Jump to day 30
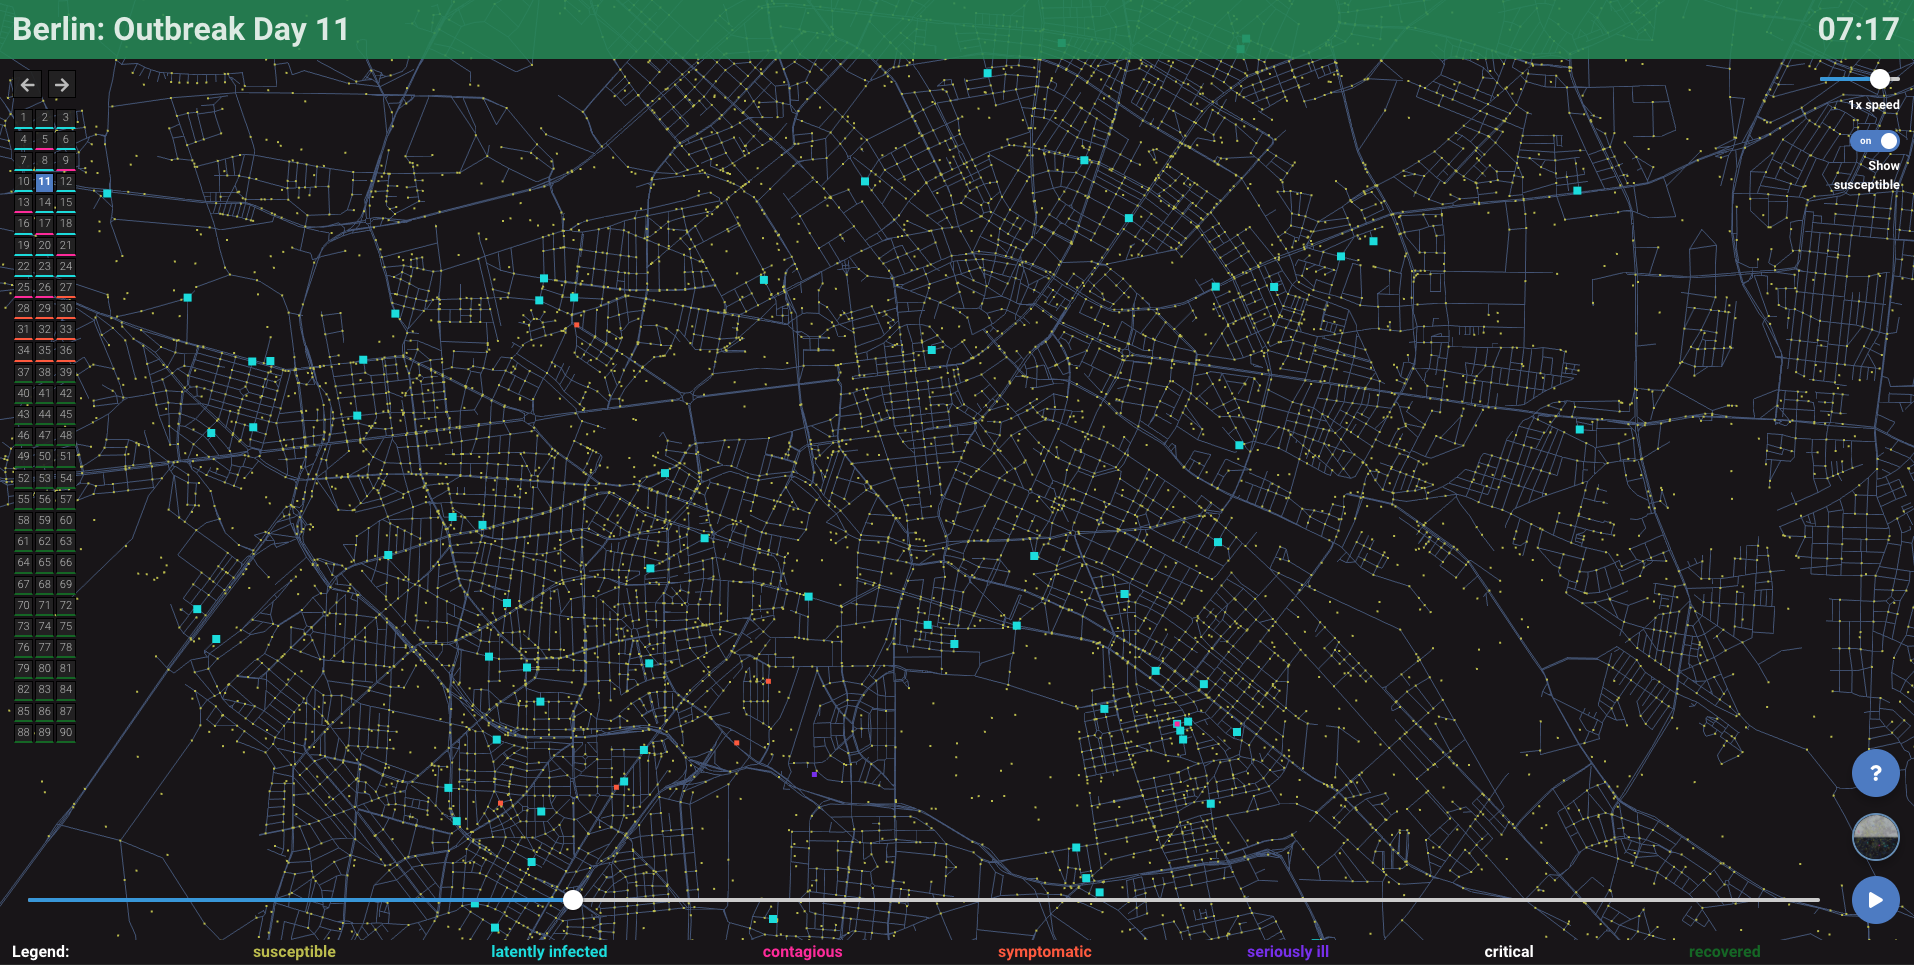 point(66,309)
